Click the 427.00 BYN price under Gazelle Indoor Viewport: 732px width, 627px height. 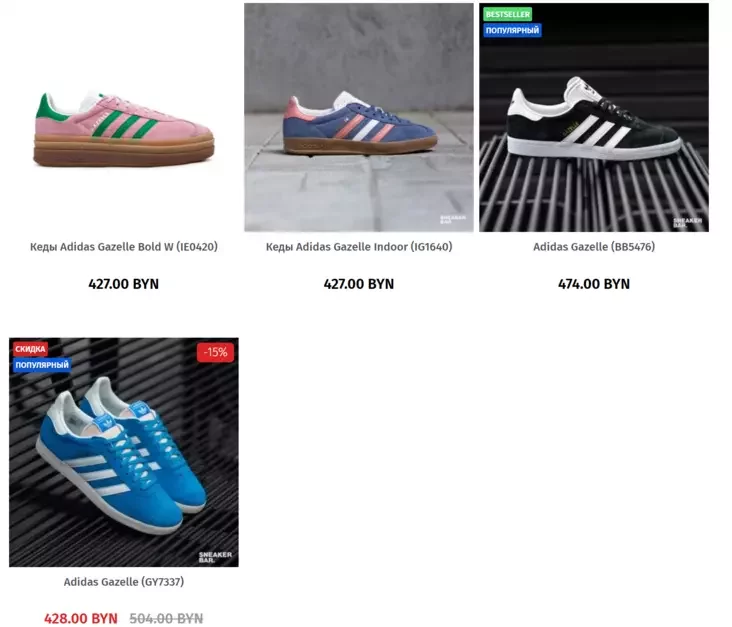[359, 284]
